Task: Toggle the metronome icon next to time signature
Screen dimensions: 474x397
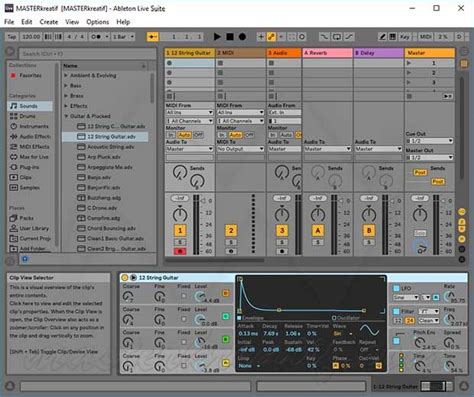Action: pos(96,37)
